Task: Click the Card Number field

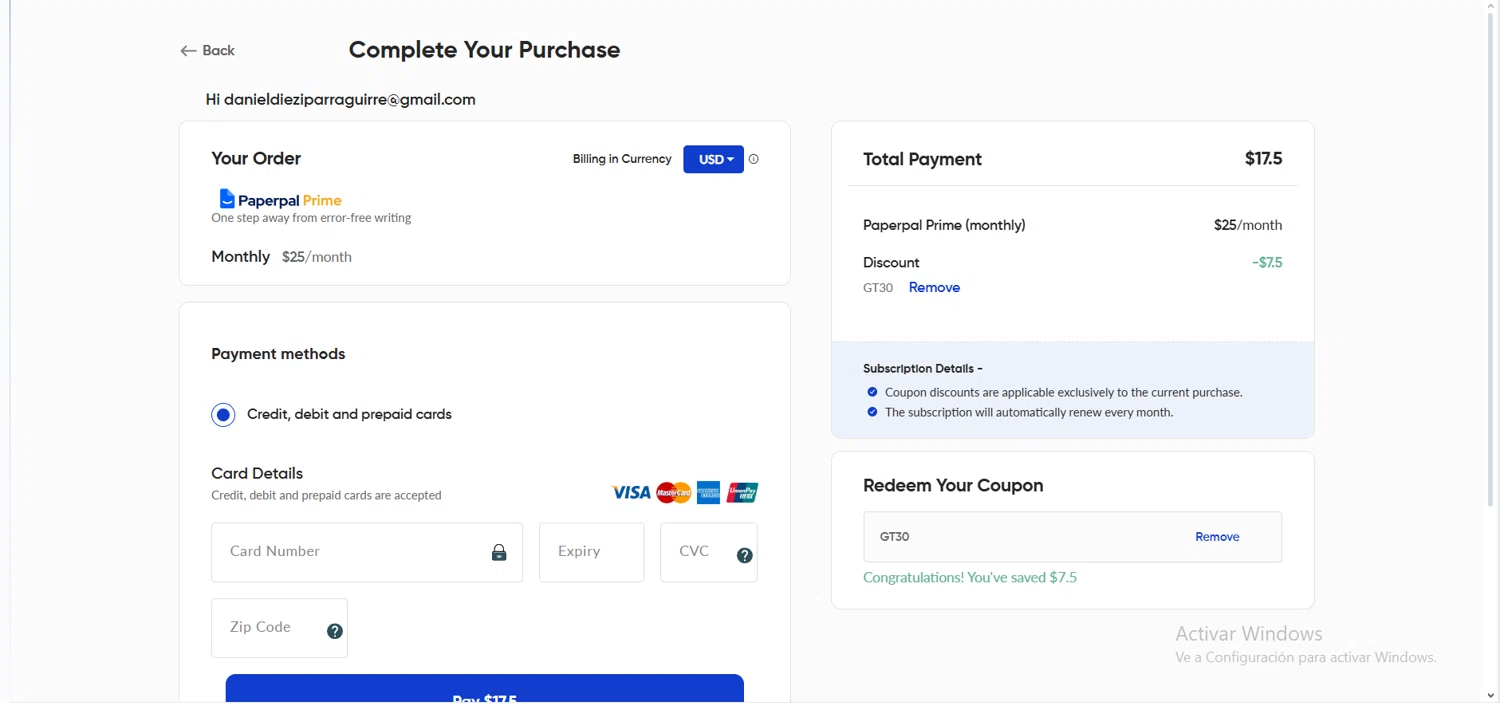Action: coord(366,552)
